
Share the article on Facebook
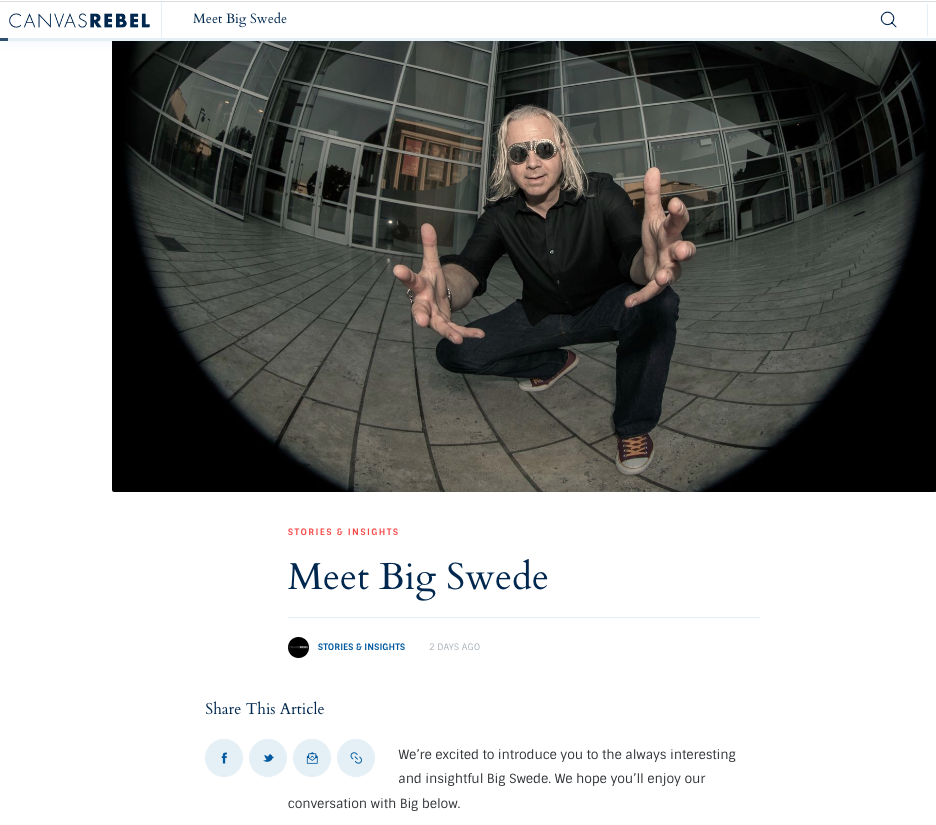pyautogui.click(x=224, y=758)
